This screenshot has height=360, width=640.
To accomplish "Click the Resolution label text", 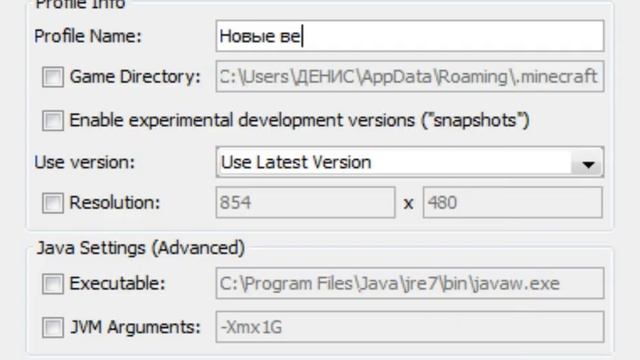I will (115, 202).
